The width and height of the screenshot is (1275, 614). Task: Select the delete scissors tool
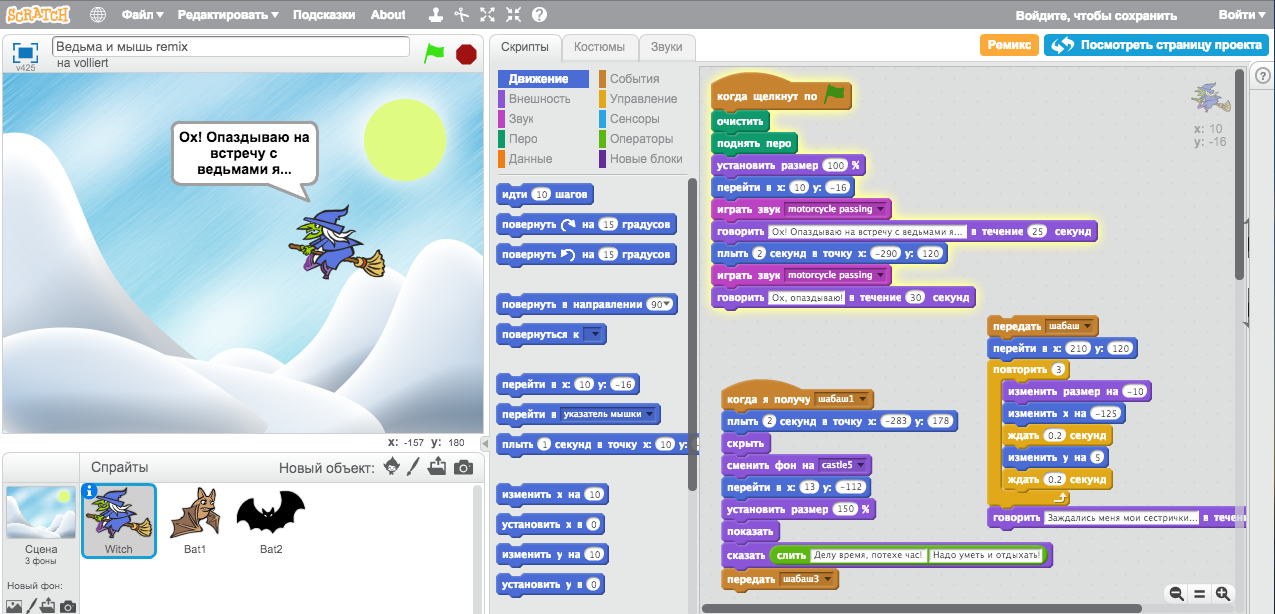(x=461, y=15)
